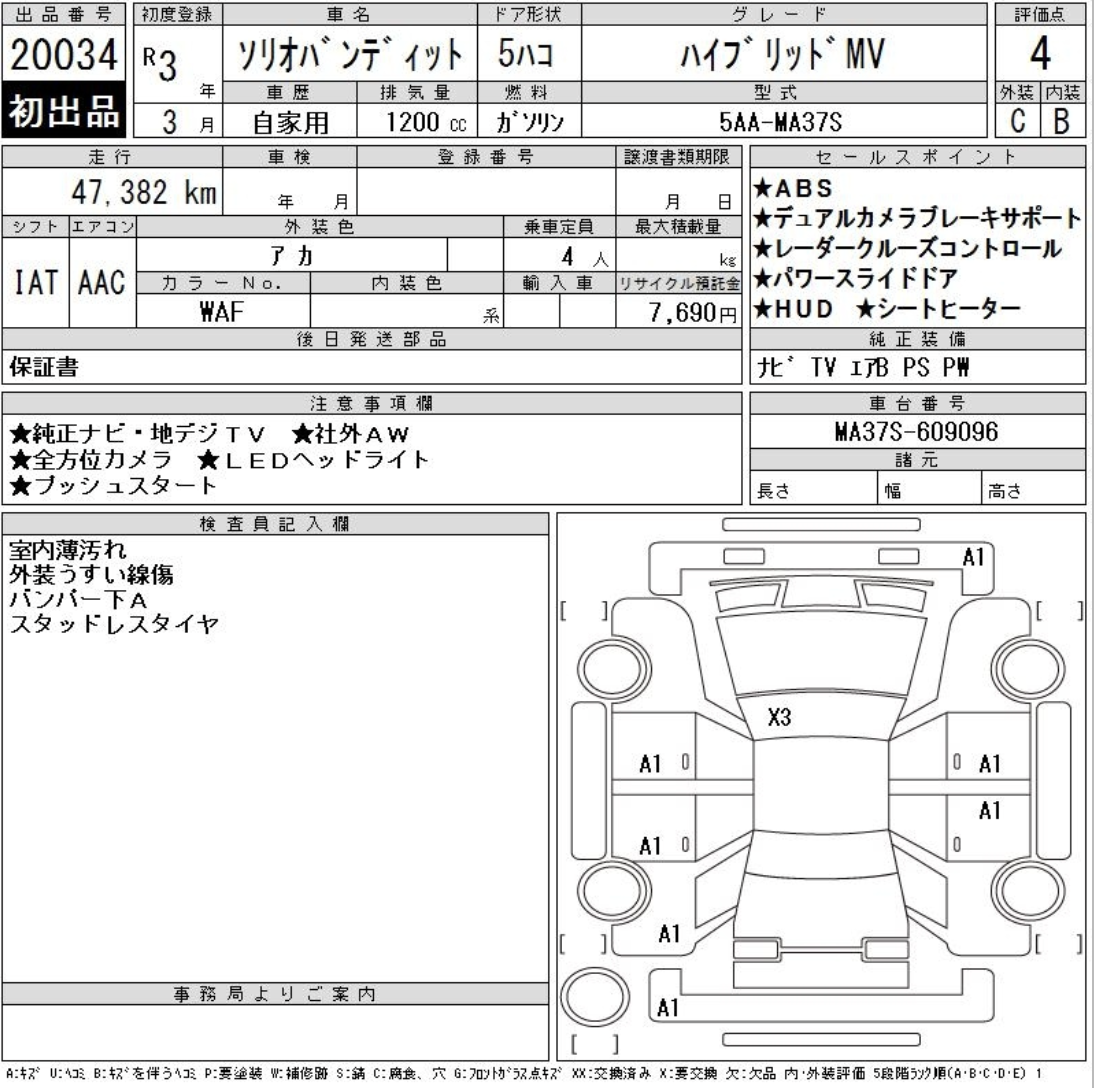
Task: Click the car name ソリオバンディット
Action: tap(350, 54)
